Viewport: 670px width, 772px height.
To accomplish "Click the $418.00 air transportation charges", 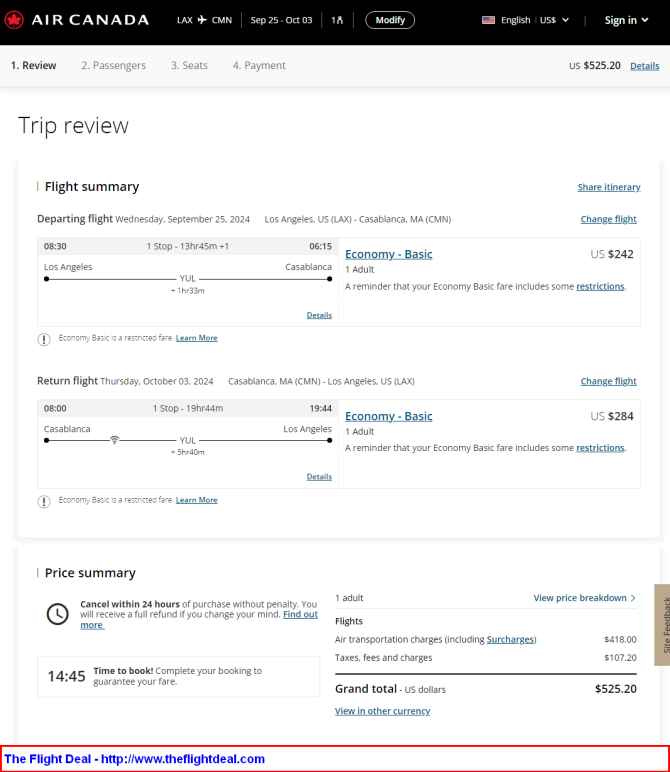I will [x=620, y=640].
